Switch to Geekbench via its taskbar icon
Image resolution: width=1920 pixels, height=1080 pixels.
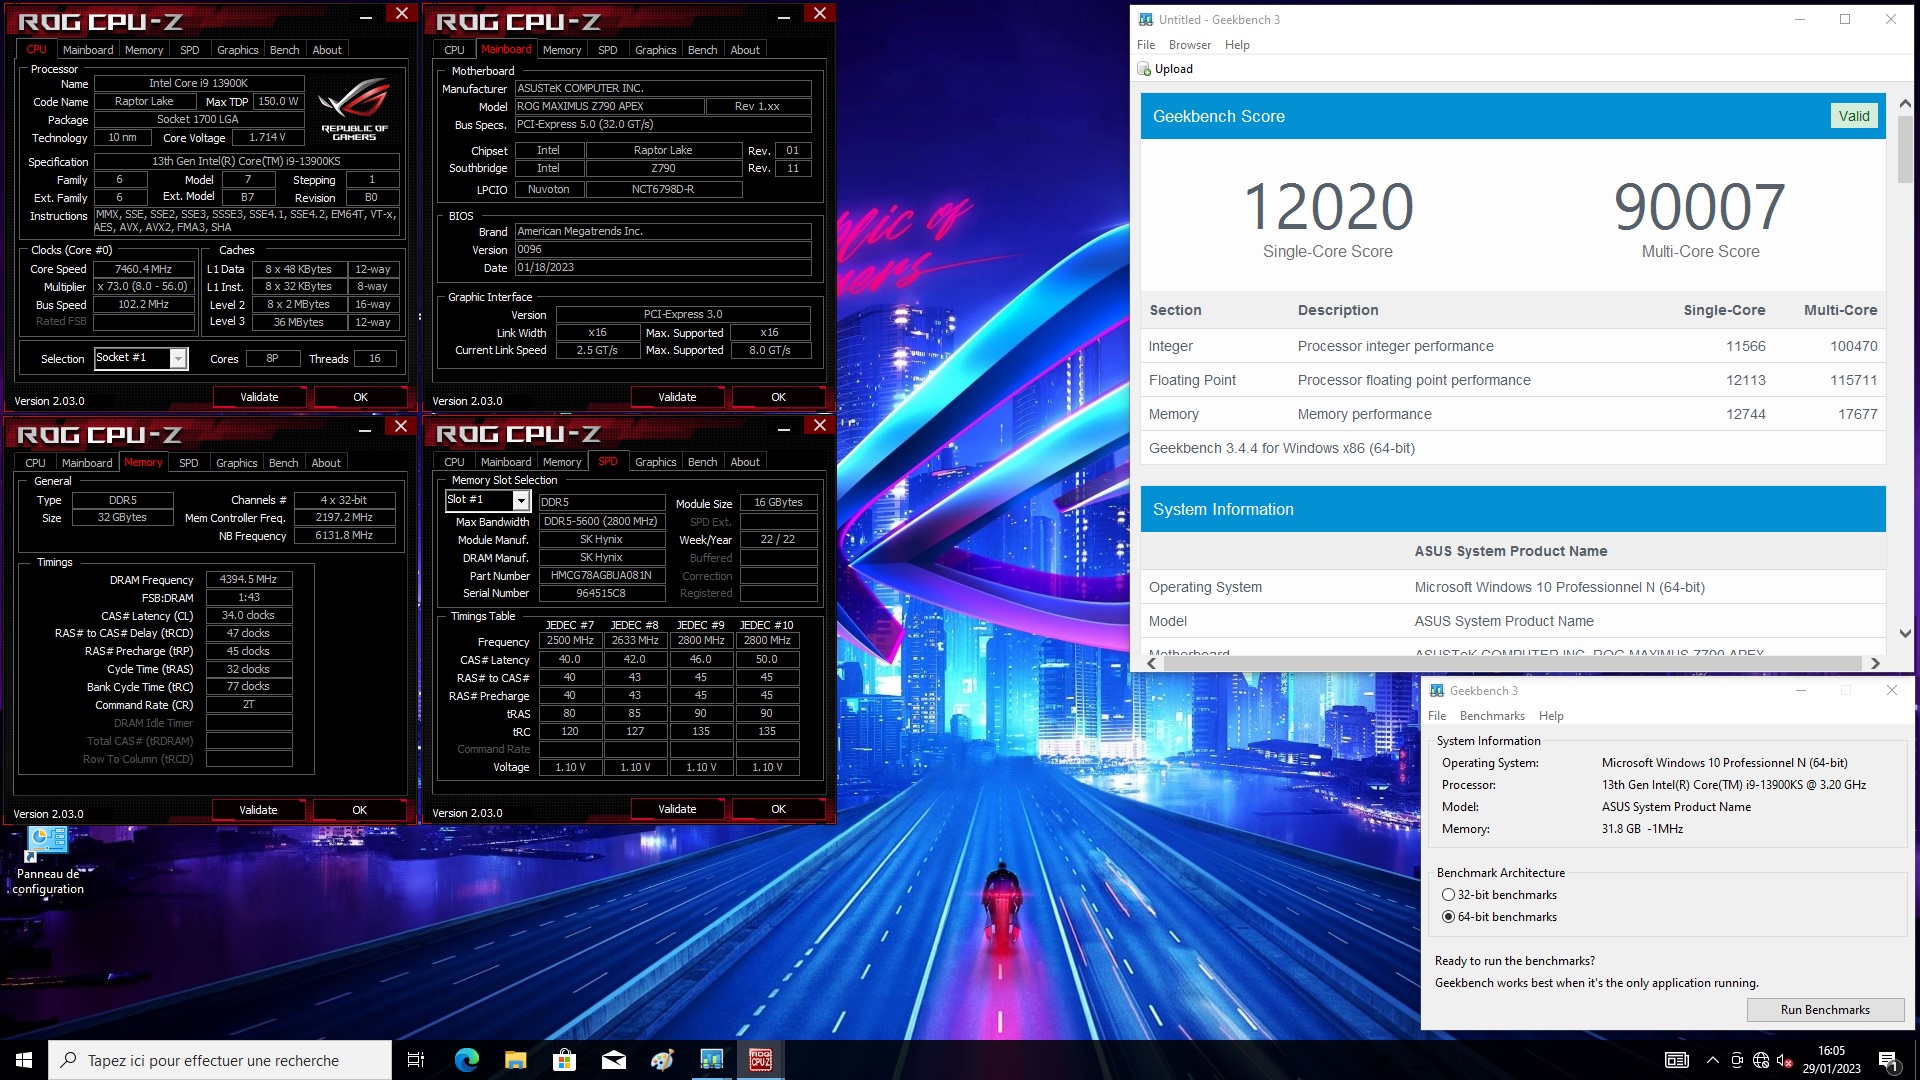pyautogui.click(x=711, y=1060)
